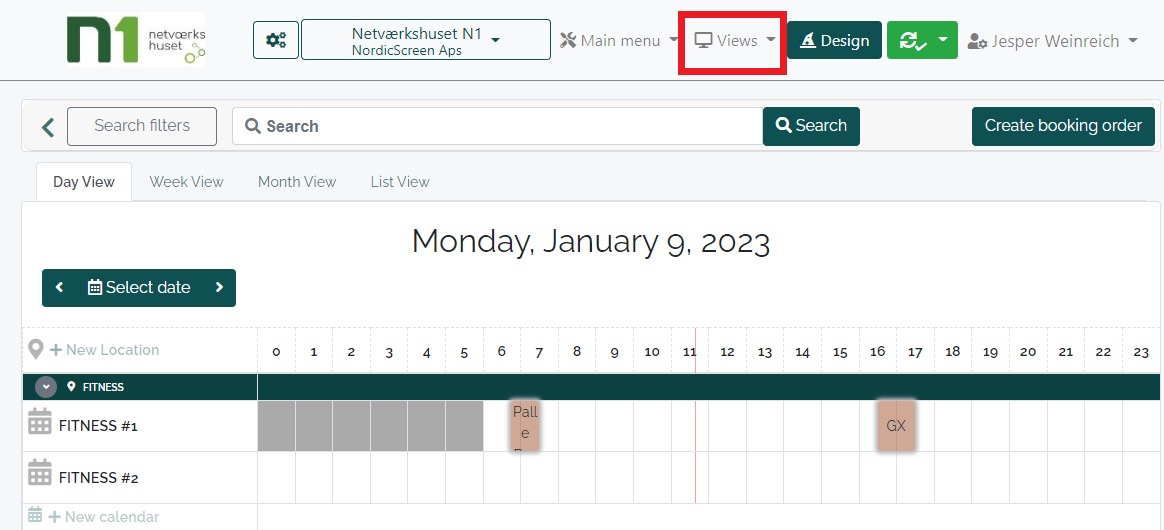
Task: Click hour 20 in timeline header
Action: [1028, 352]
